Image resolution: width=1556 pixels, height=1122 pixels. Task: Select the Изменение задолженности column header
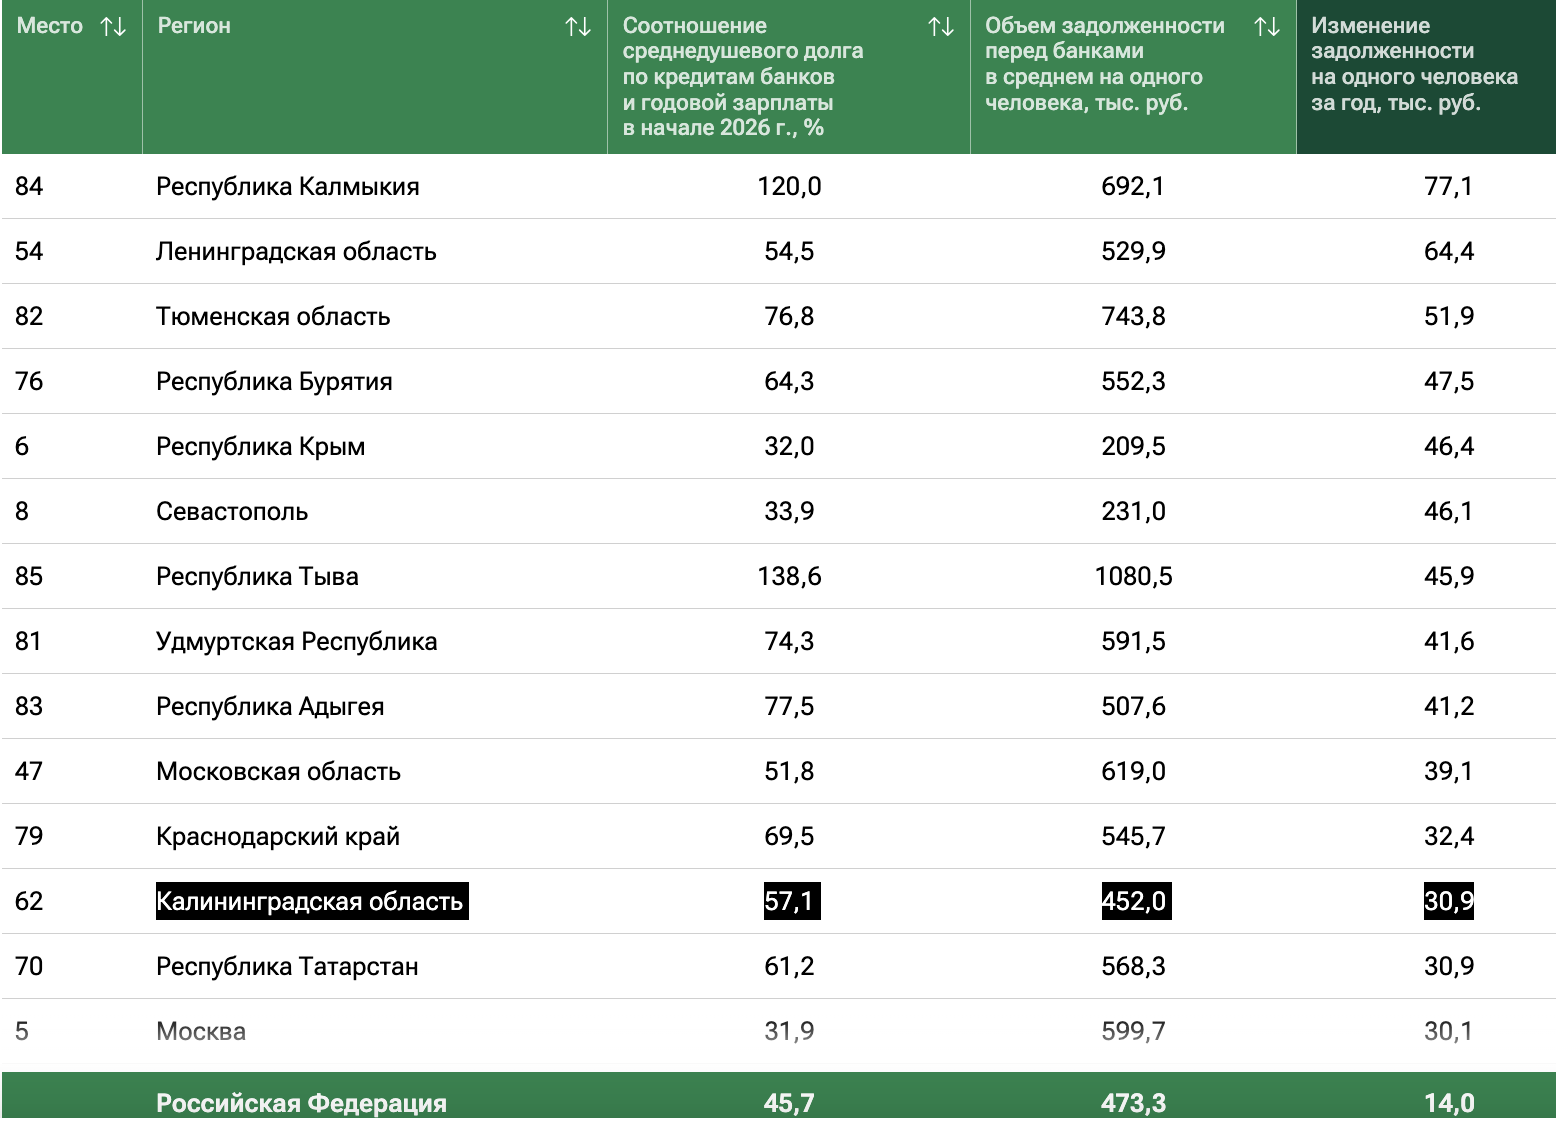[1414, 64]
